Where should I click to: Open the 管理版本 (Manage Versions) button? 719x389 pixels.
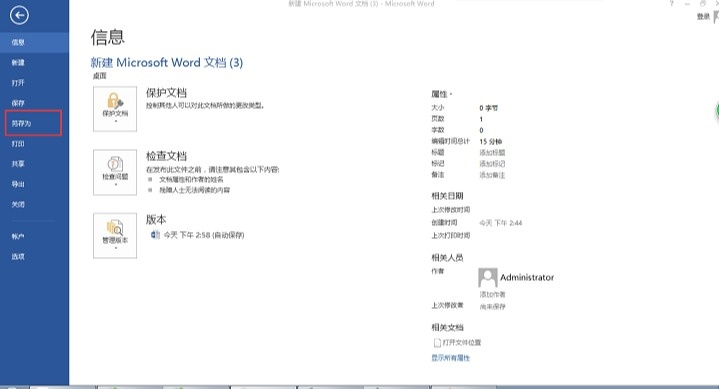[115, 235]
